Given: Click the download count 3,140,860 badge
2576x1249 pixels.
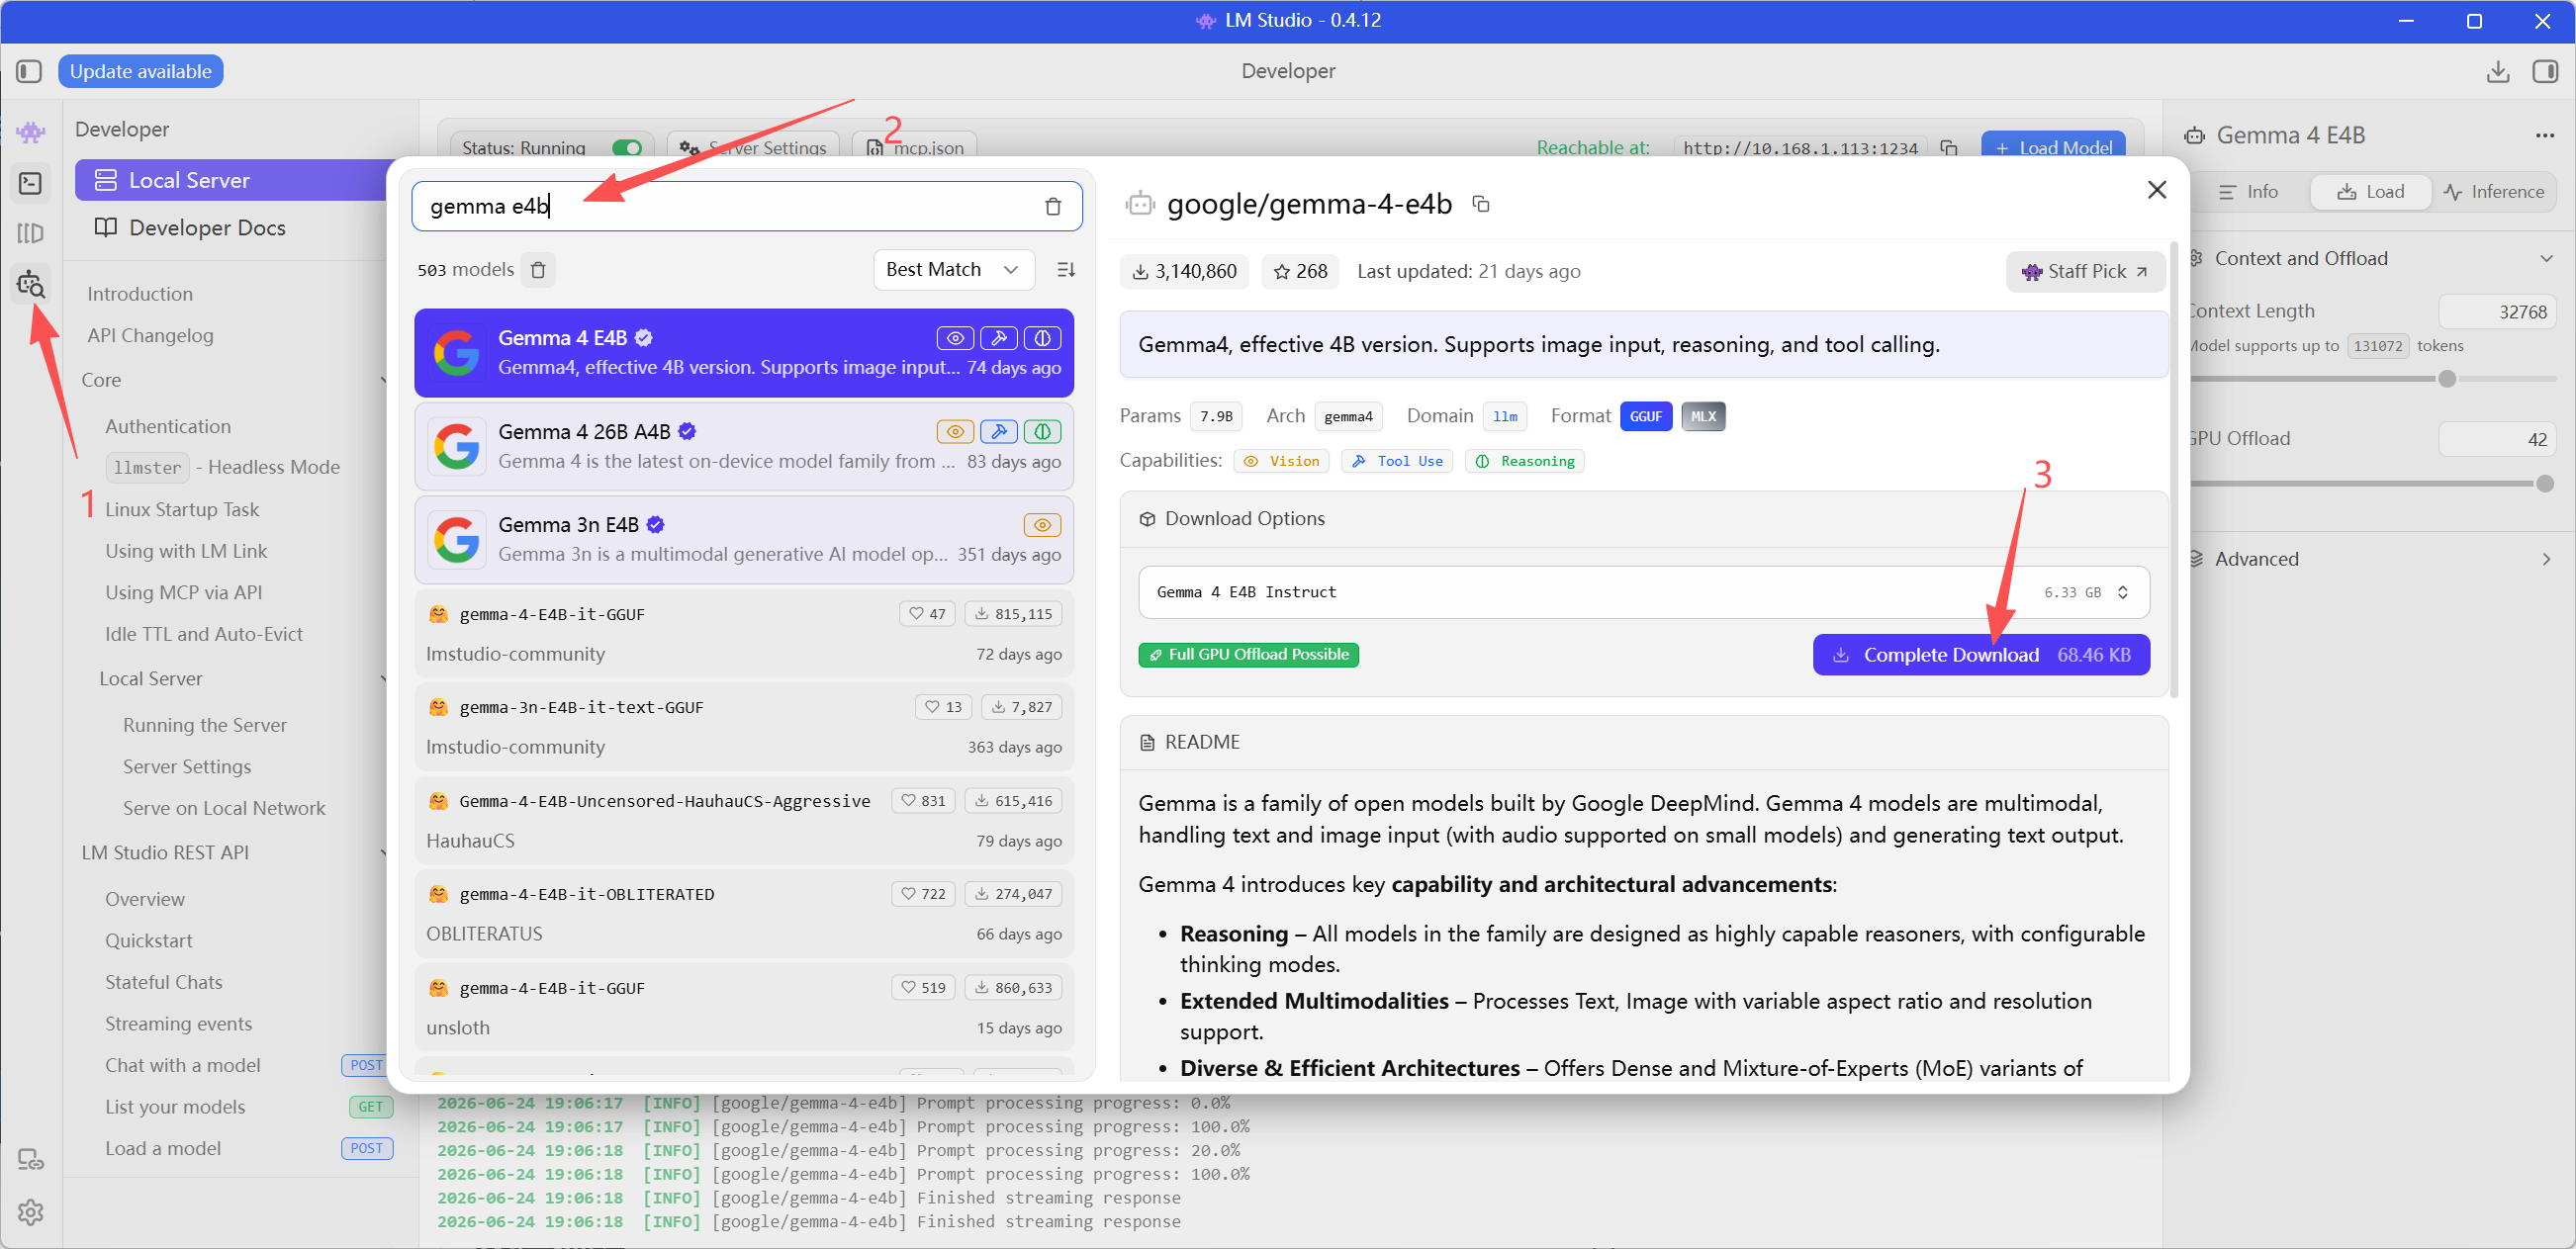Looking at the screenshot, I should (x=1184, y=271).
